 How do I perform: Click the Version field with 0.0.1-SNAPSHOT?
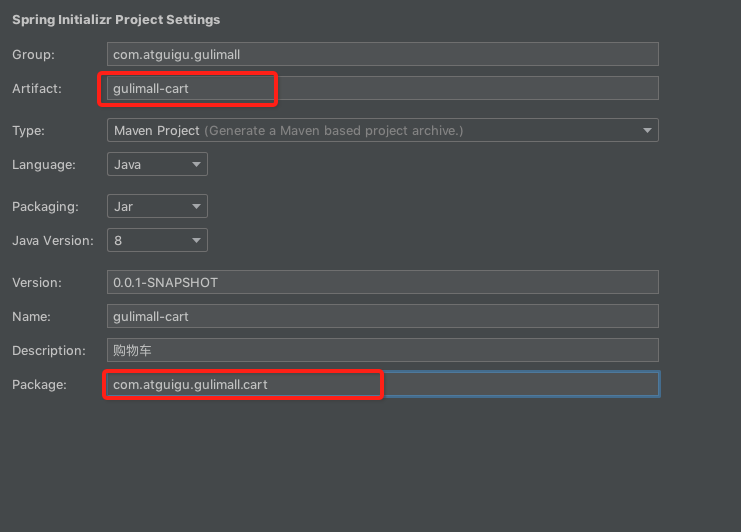(382, 282)
